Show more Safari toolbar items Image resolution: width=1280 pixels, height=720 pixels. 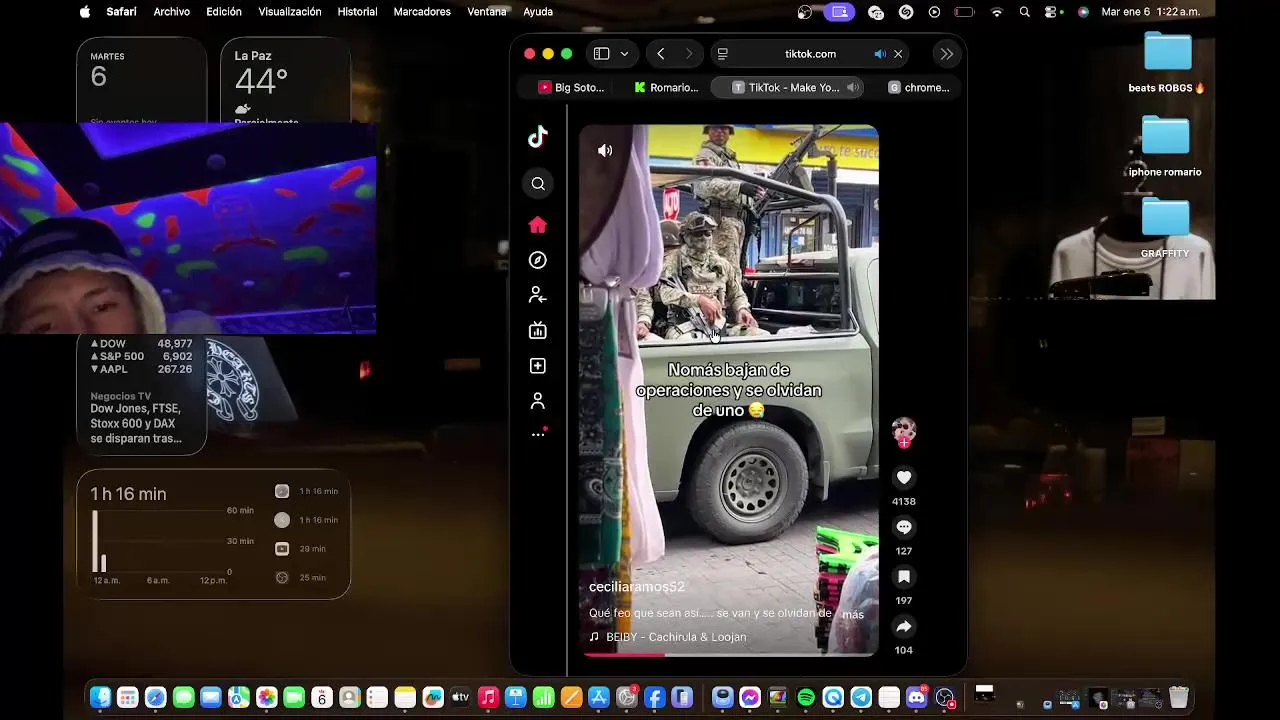(x=946, y=54)
